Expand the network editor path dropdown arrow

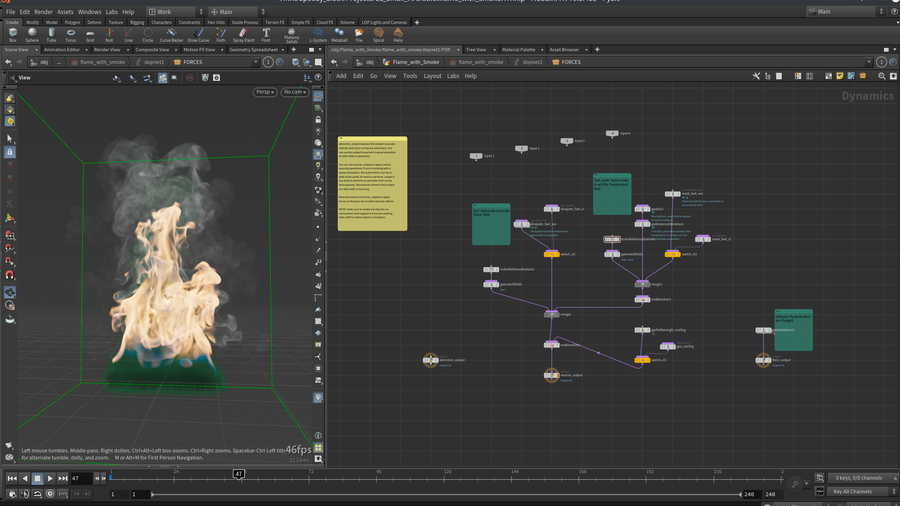click(868, 62)
